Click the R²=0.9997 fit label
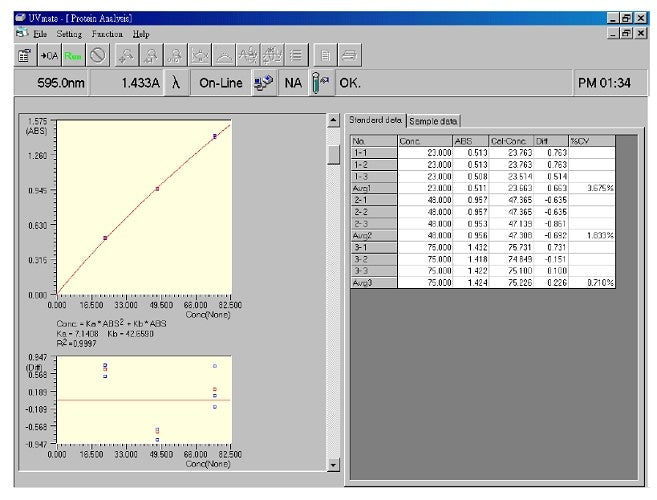The width and height of the screenshot is (657, 500). (76, 343)
